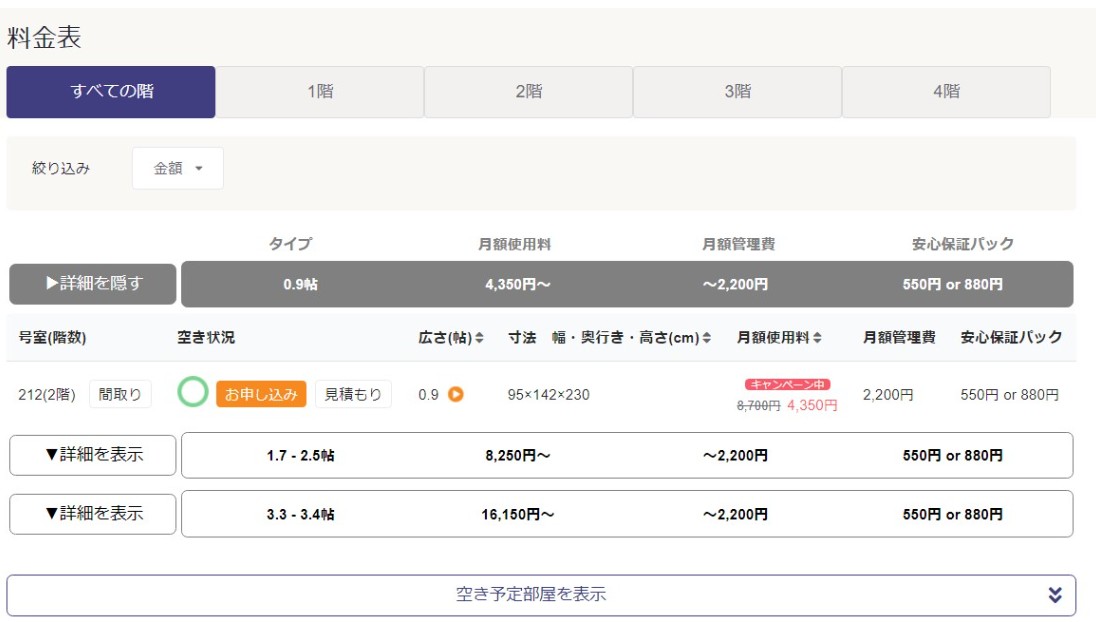The height and width of the screenshot is (622, 1096).
Task: Click the キャンペーン中 badge
Action: [x=787, y=384]
